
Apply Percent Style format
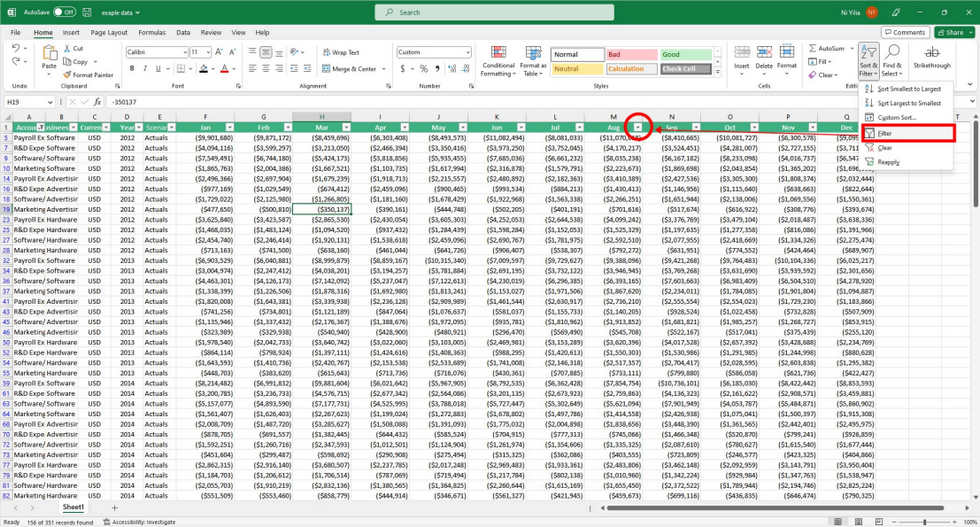click(424, 69)
